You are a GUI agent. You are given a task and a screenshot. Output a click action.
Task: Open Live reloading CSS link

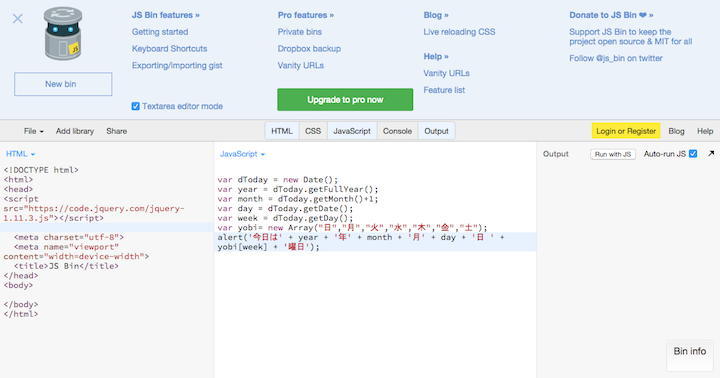pos(459,32)
